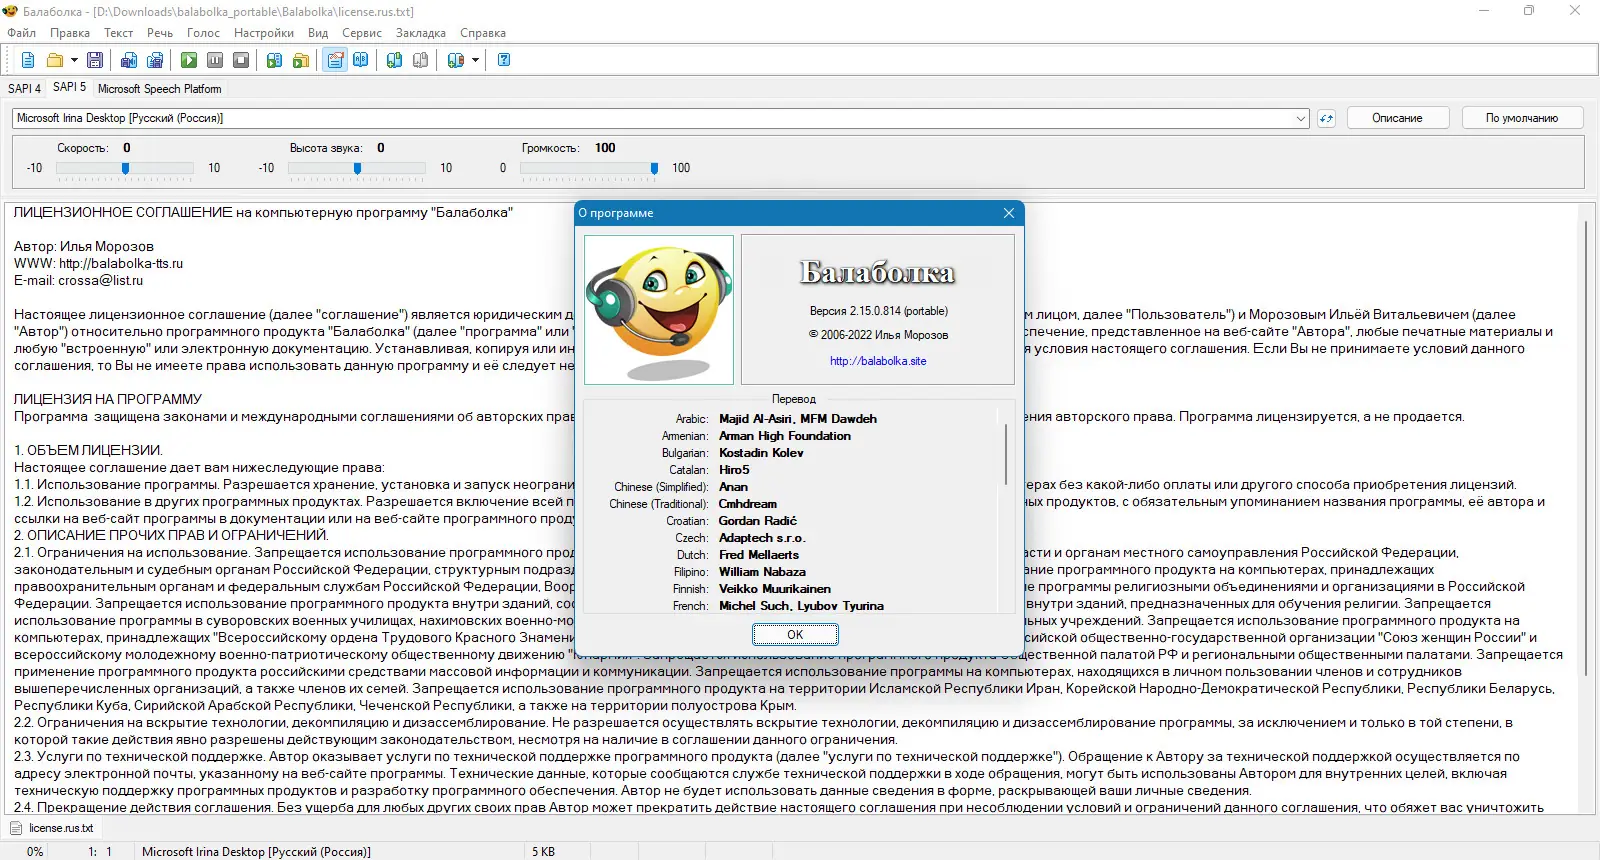The image size is (1600, 860).
Task: Expand the recent files arrow beside Open
Action: coord(74,60)
